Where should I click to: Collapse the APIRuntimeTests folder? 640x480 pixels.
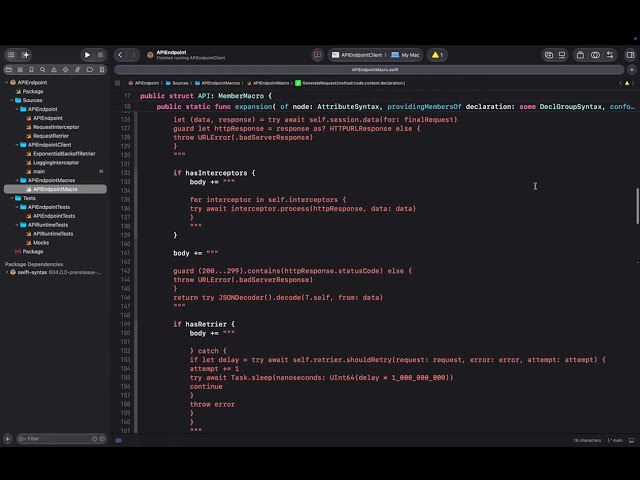click(17, 224)
